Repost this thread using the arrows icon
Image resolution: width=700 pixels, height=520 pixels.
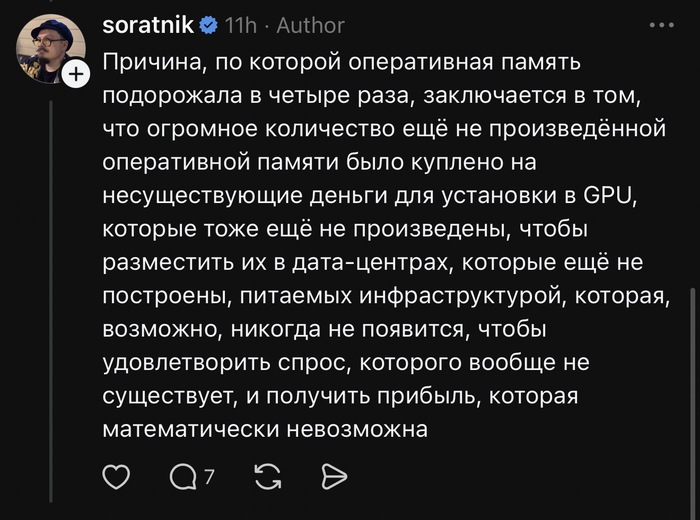pos(268,477)
